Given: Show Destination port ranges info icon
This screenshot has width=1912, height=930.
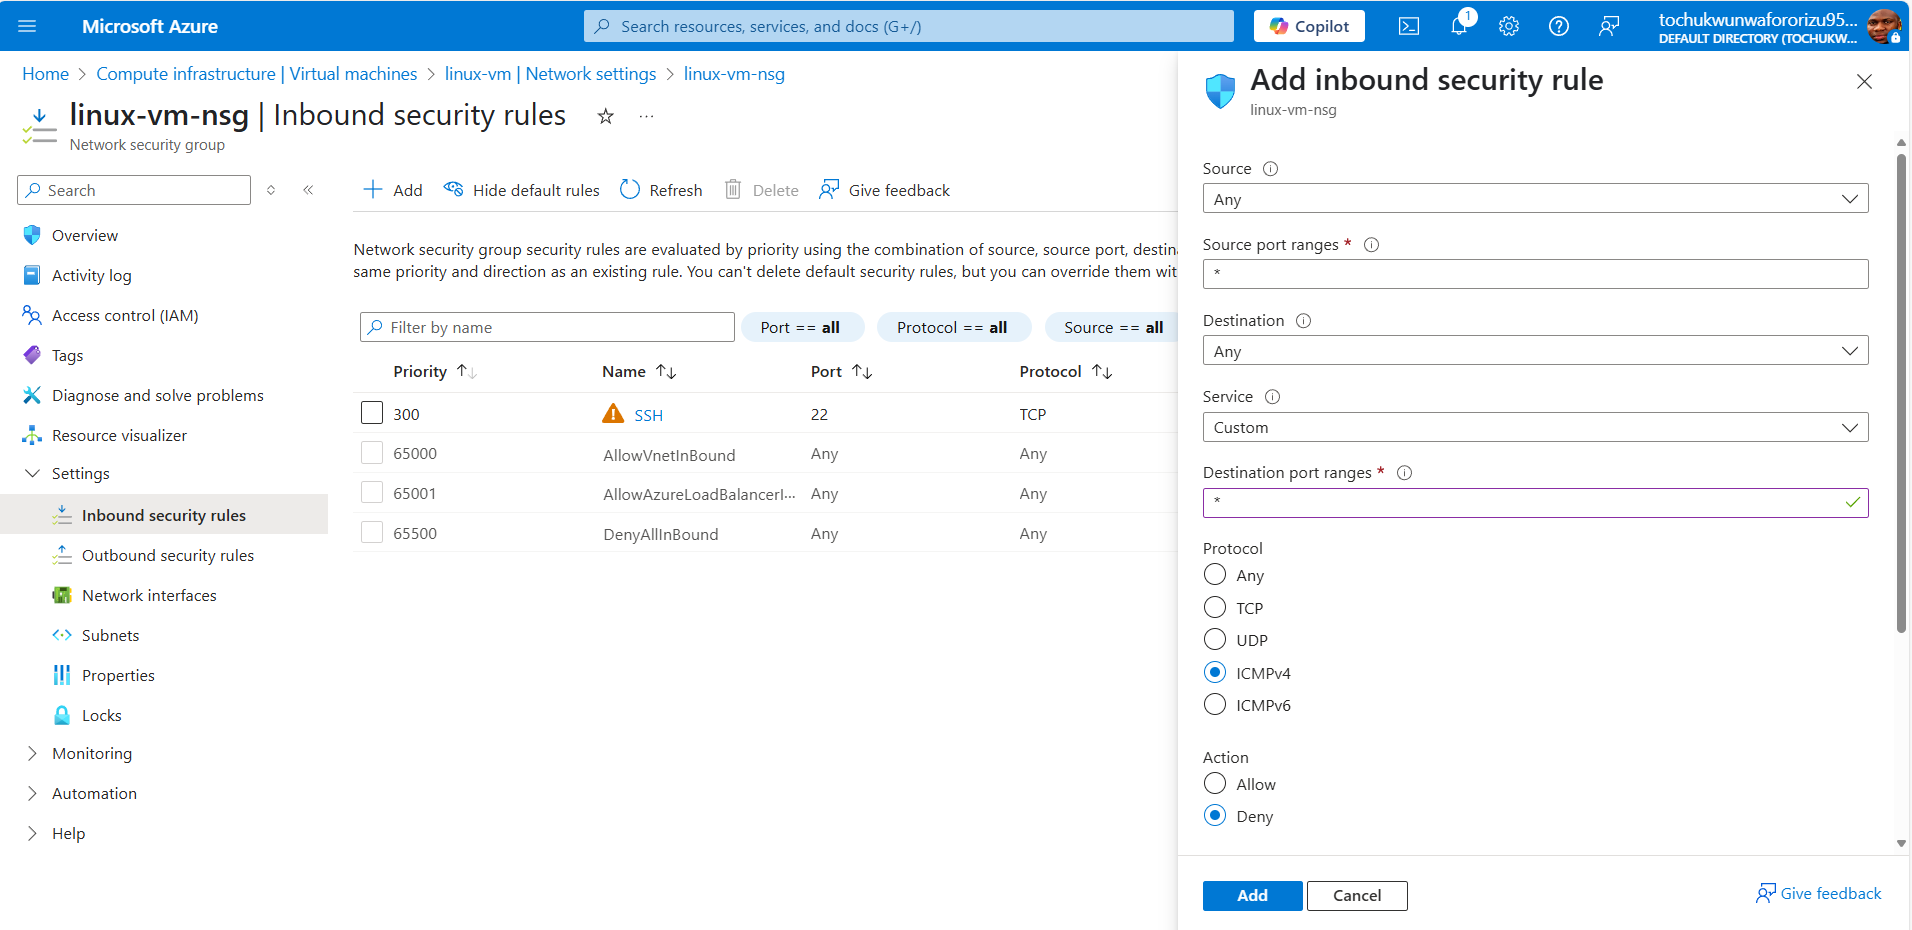Looking at the screenshot, I should pos(1404,473).
